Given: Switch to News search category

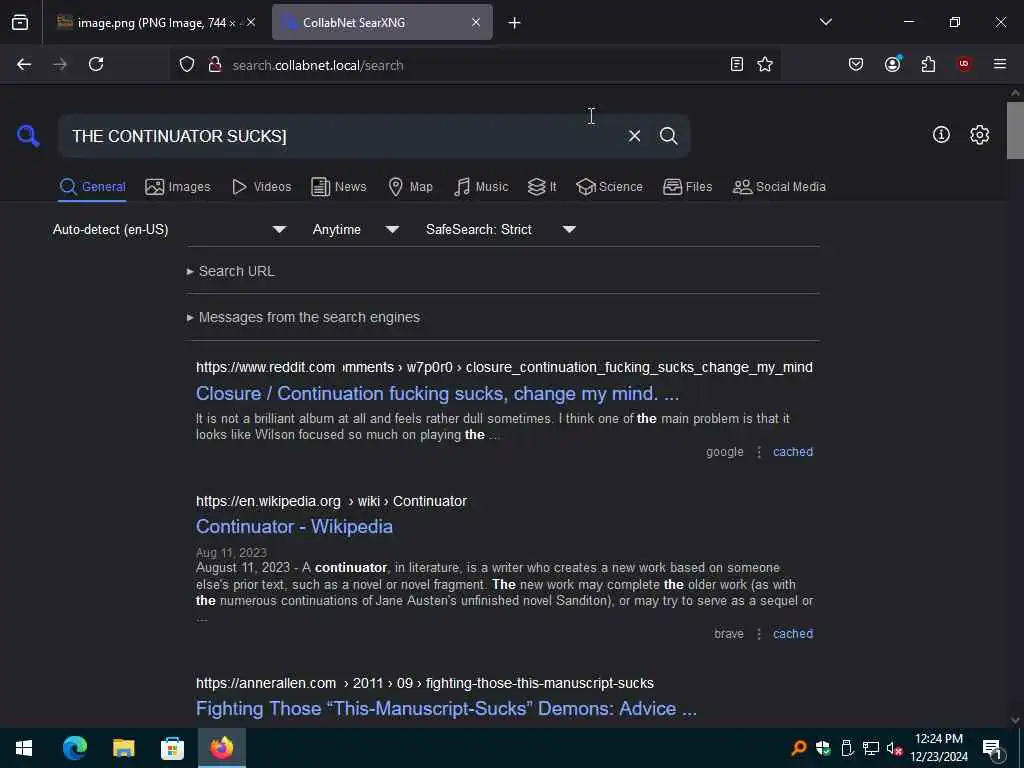Looking at the screenshot, I should point(339,187).
